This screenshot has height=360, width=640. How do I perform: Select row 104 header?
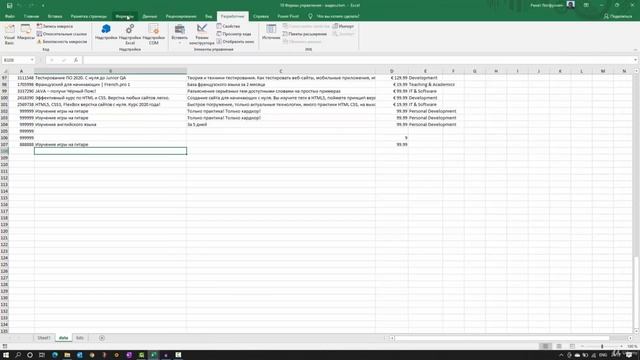[4, 124]
